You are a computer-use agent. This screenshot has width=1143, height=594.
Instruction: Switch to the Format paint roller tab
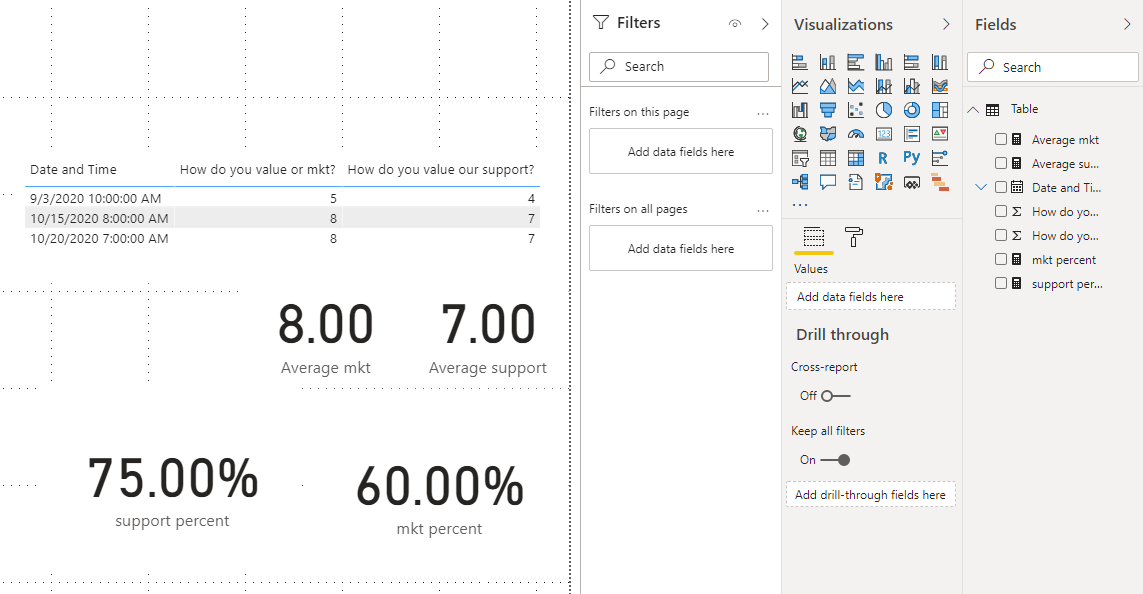[x=854, y=237]
